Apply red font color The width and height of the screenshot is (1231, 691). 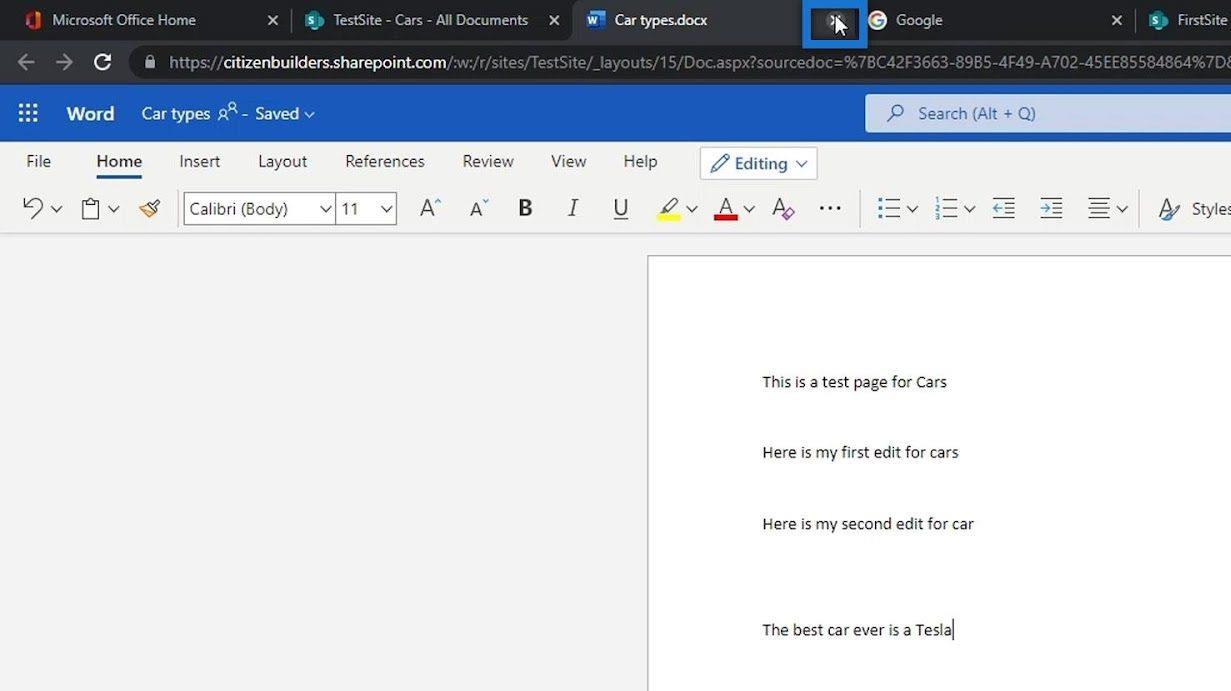[x=726, y=208]
